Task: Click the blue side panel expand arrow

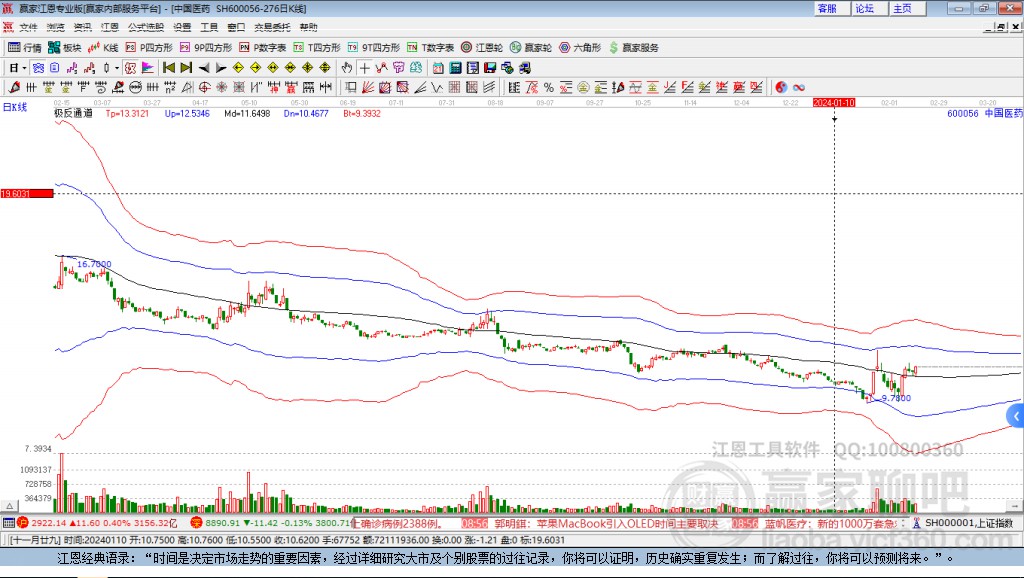Action: tap(1016, 416)
